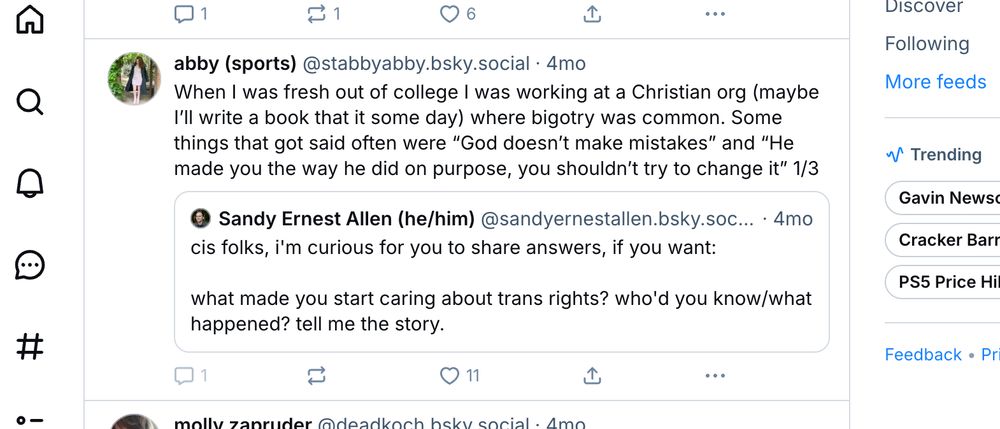Open Search via magnifier icon

tap(30, 101)
